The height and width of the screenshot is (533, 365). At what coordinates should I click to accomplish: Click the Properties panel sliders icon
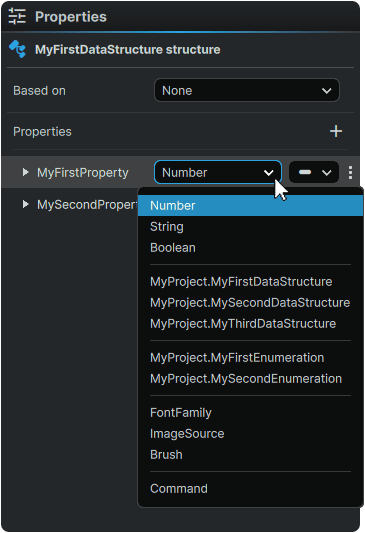[17, 16]
